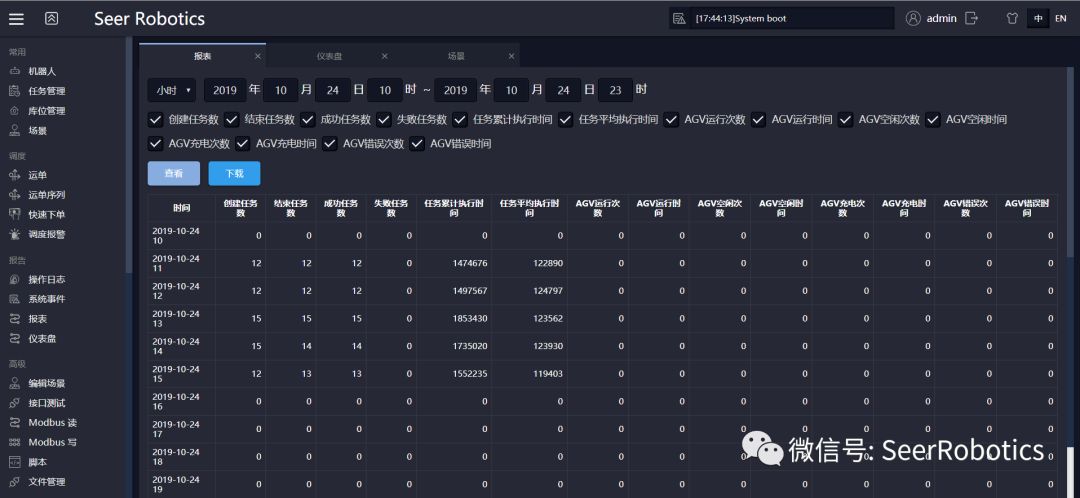This screenshot has width=1080, height=498.
Task: Click the 下载 download button
Action: point(234,173)
